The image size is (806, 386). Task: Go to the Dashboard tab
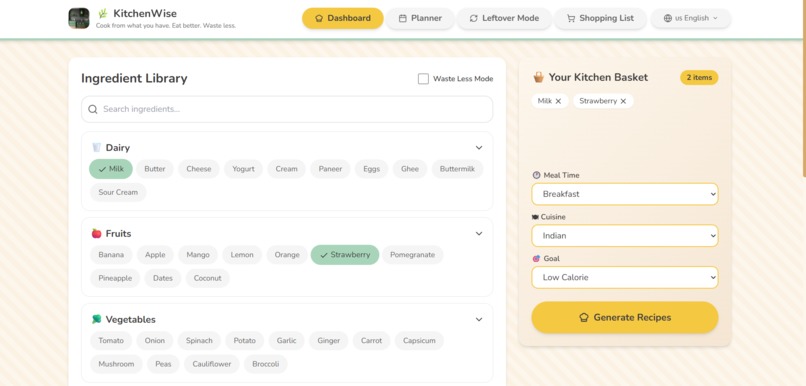[x=342, y=18]
